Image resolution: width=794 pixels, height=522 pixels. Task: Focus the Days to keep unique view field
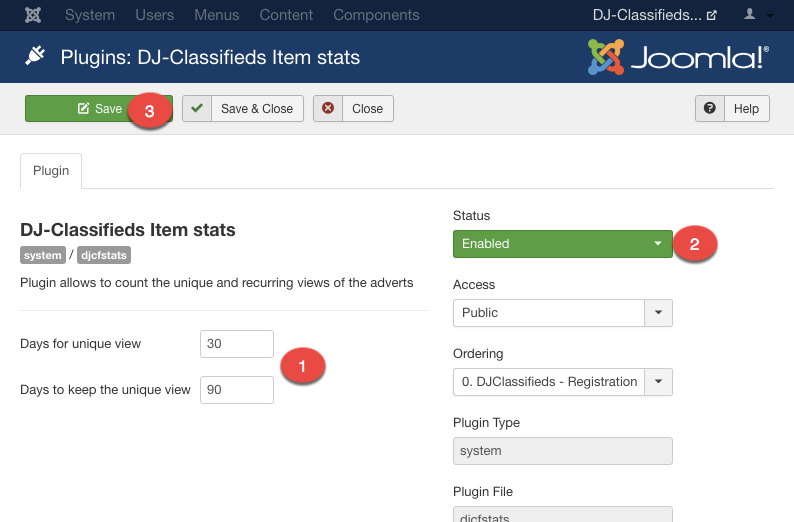coord(237,390)
